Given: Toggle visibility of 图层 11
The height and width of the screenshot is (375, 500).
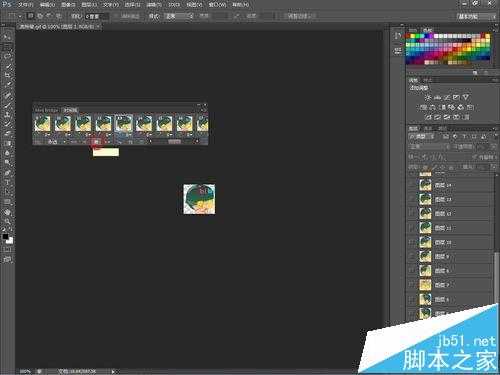Looking at the screenshot, I should (x=413, y=228).
